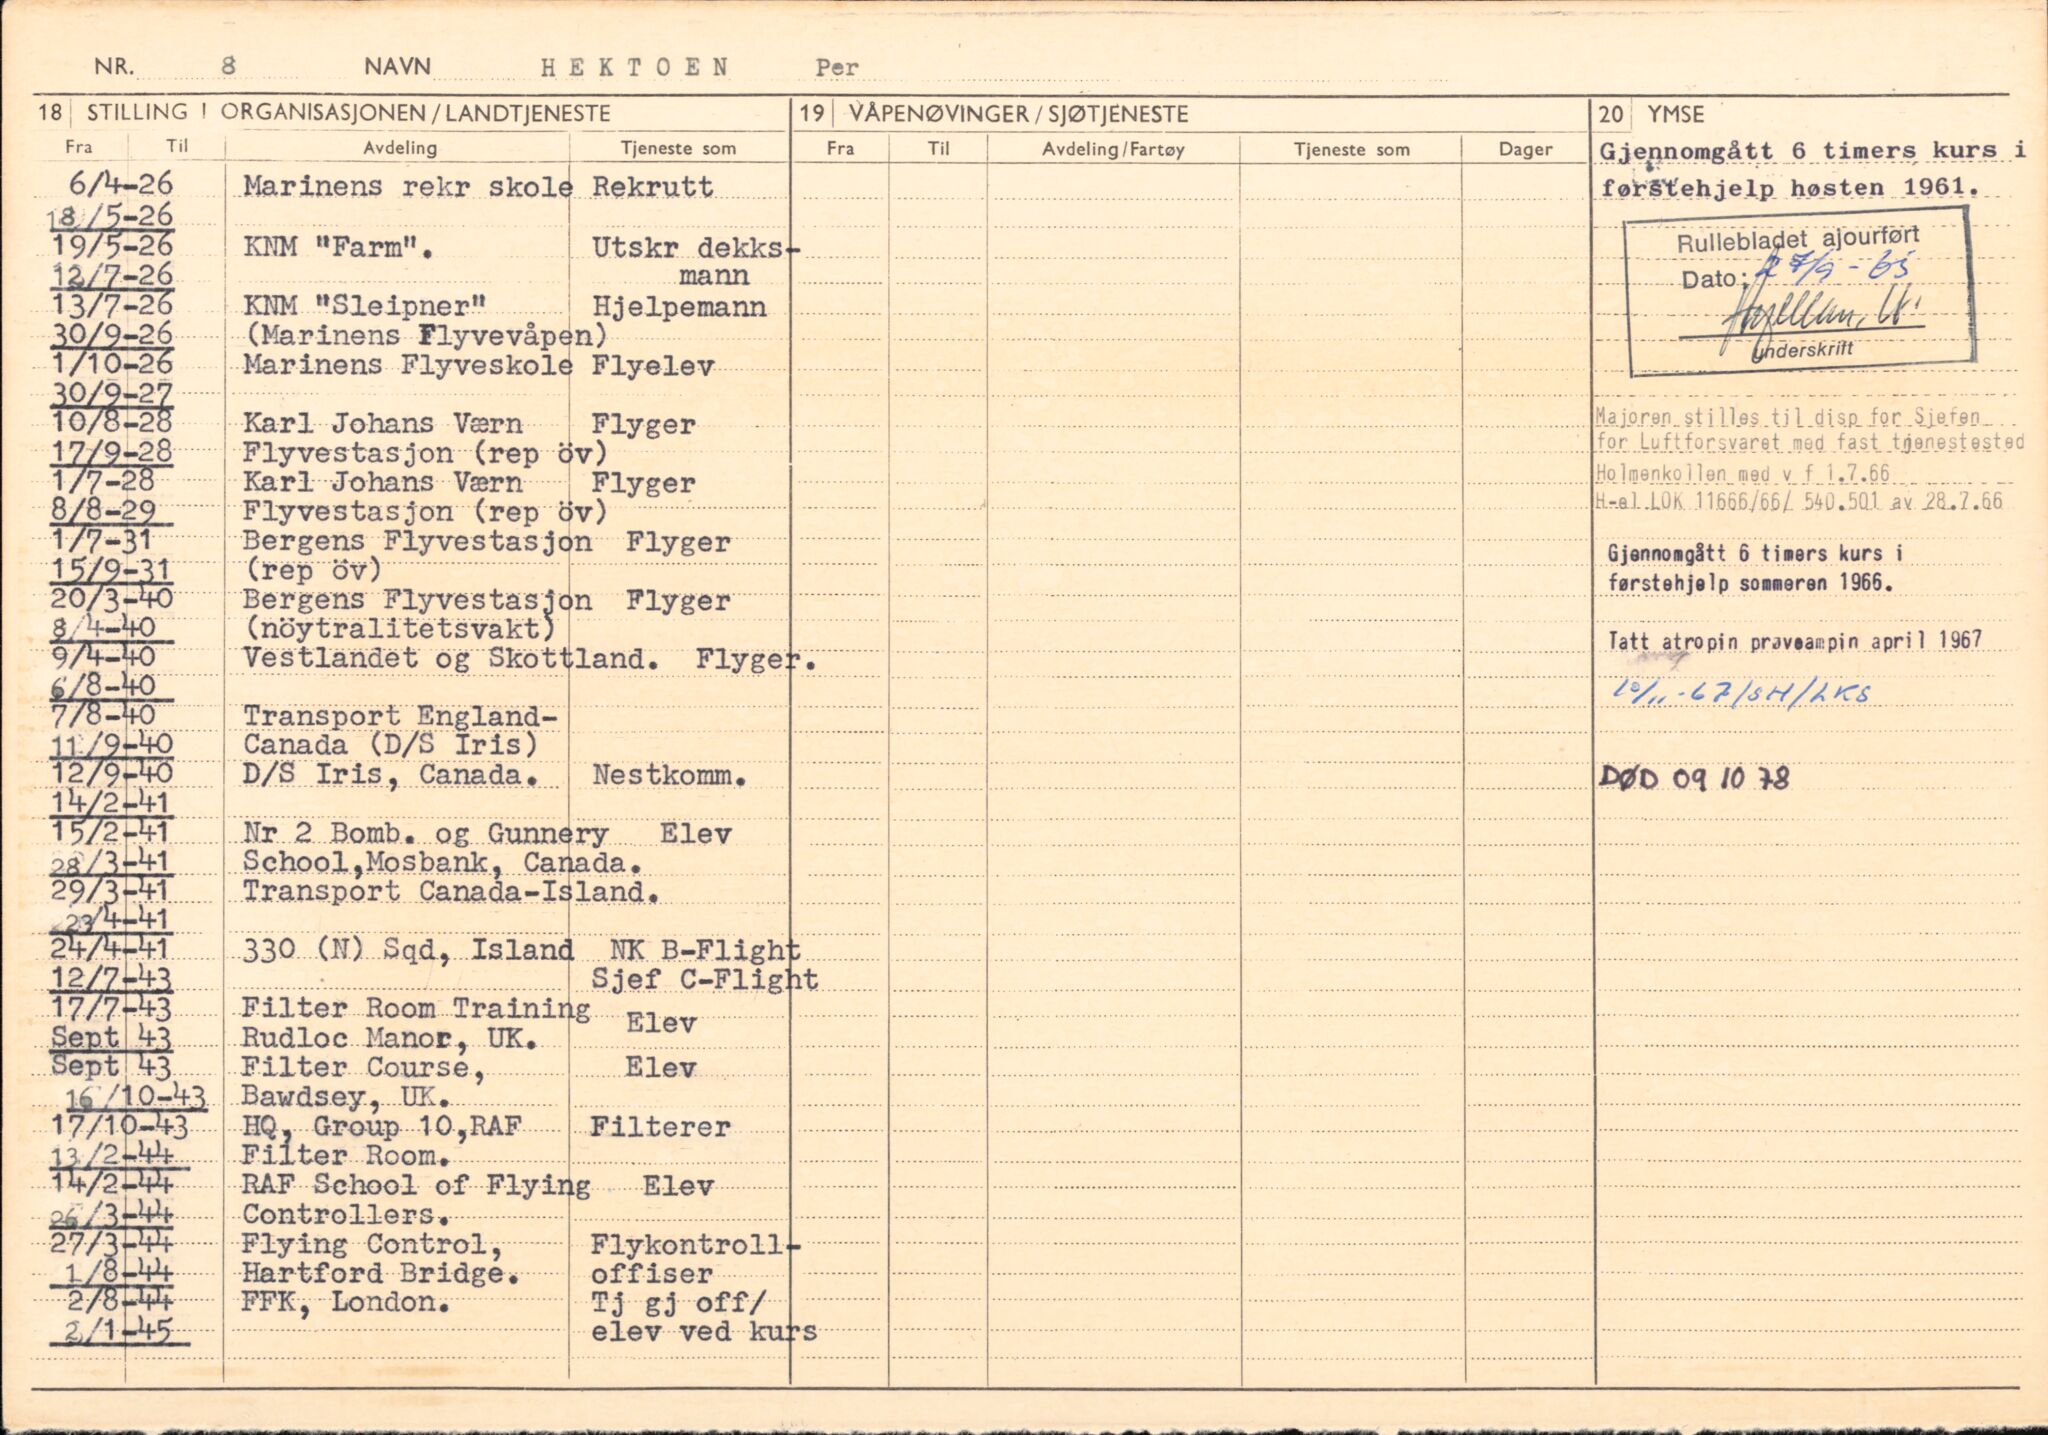This screenshot has height=1435, width=2048.
Task: Click date 2/1-45
Action: (118, 1331)
